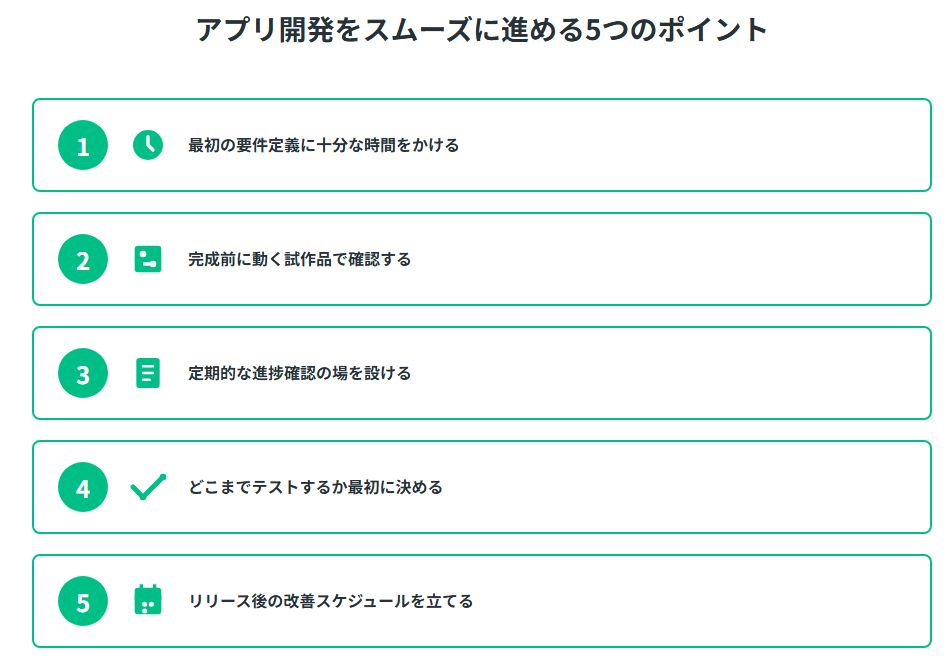947x667 pixels.
Task: Click the green number 1 circle
Action: tap(83, 145)
